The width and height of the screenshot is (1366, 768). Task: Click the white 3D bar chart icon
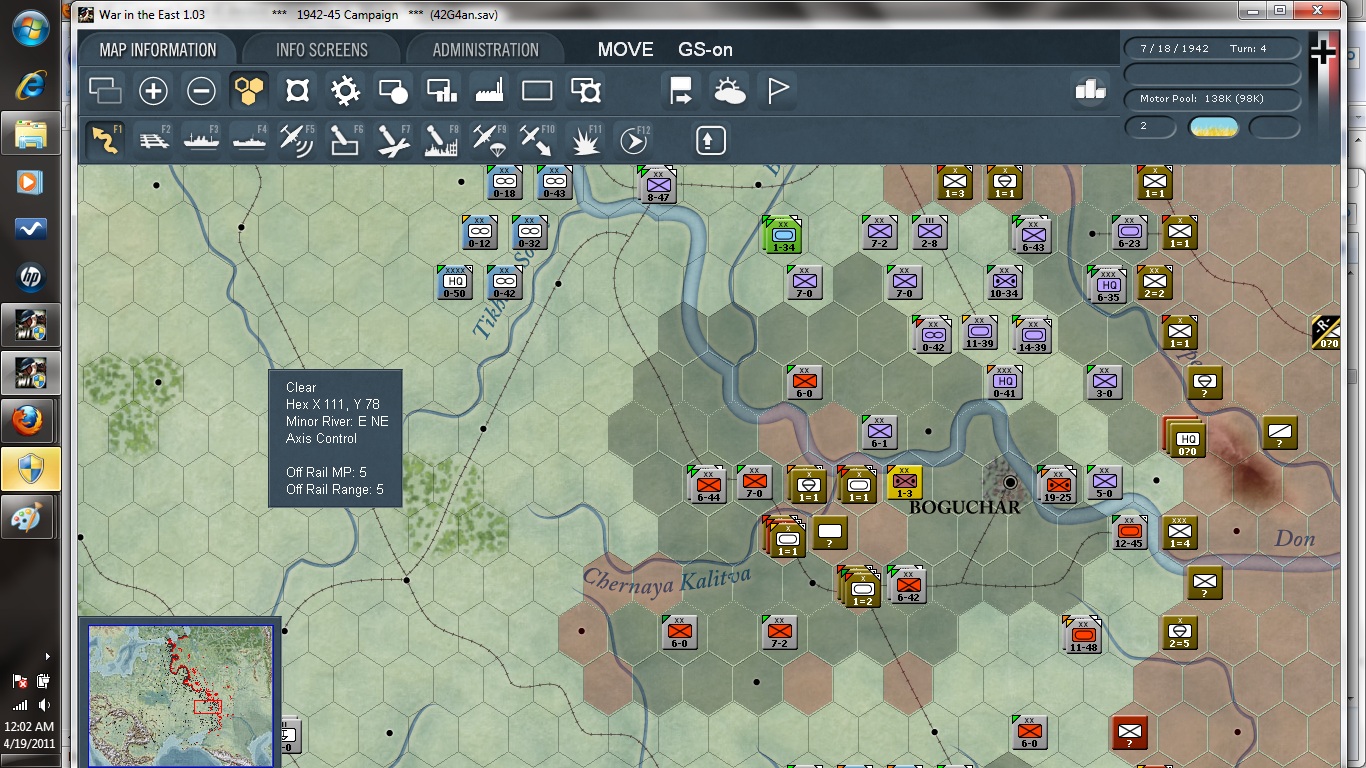tap(1091, 90)
